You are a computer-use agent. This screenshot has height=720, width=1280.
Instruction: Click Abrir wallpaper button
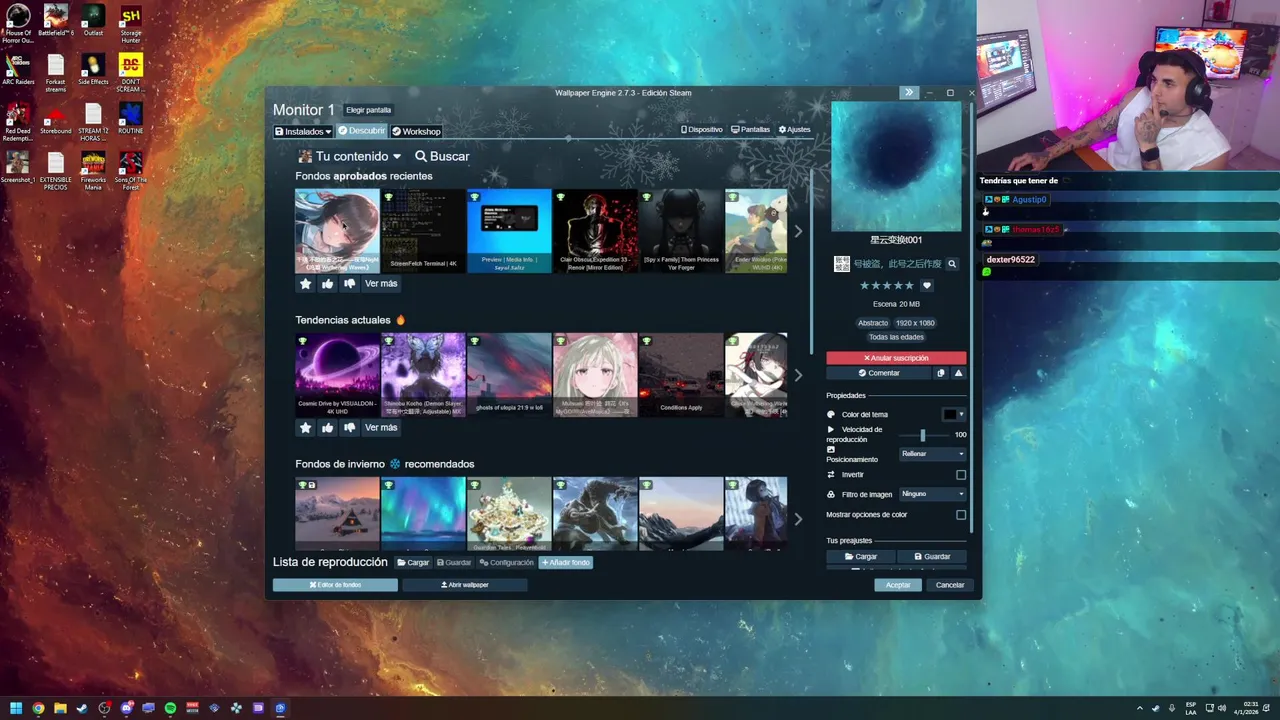[465, 585]
